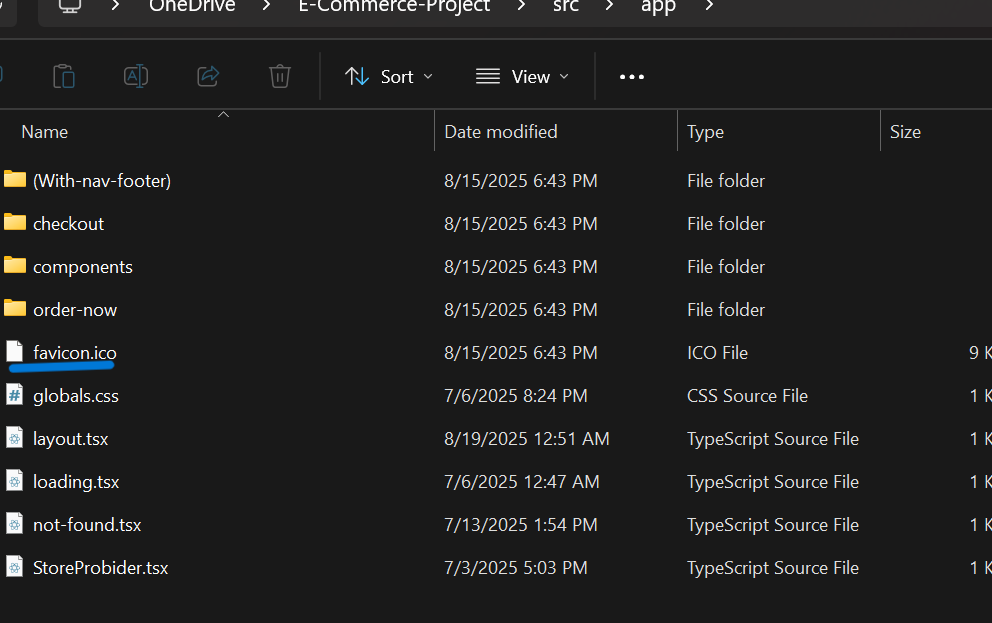Viewport: 992px width, 623px height.
Task: Sort files by the Name column header
Action: (x=45, y=132)
